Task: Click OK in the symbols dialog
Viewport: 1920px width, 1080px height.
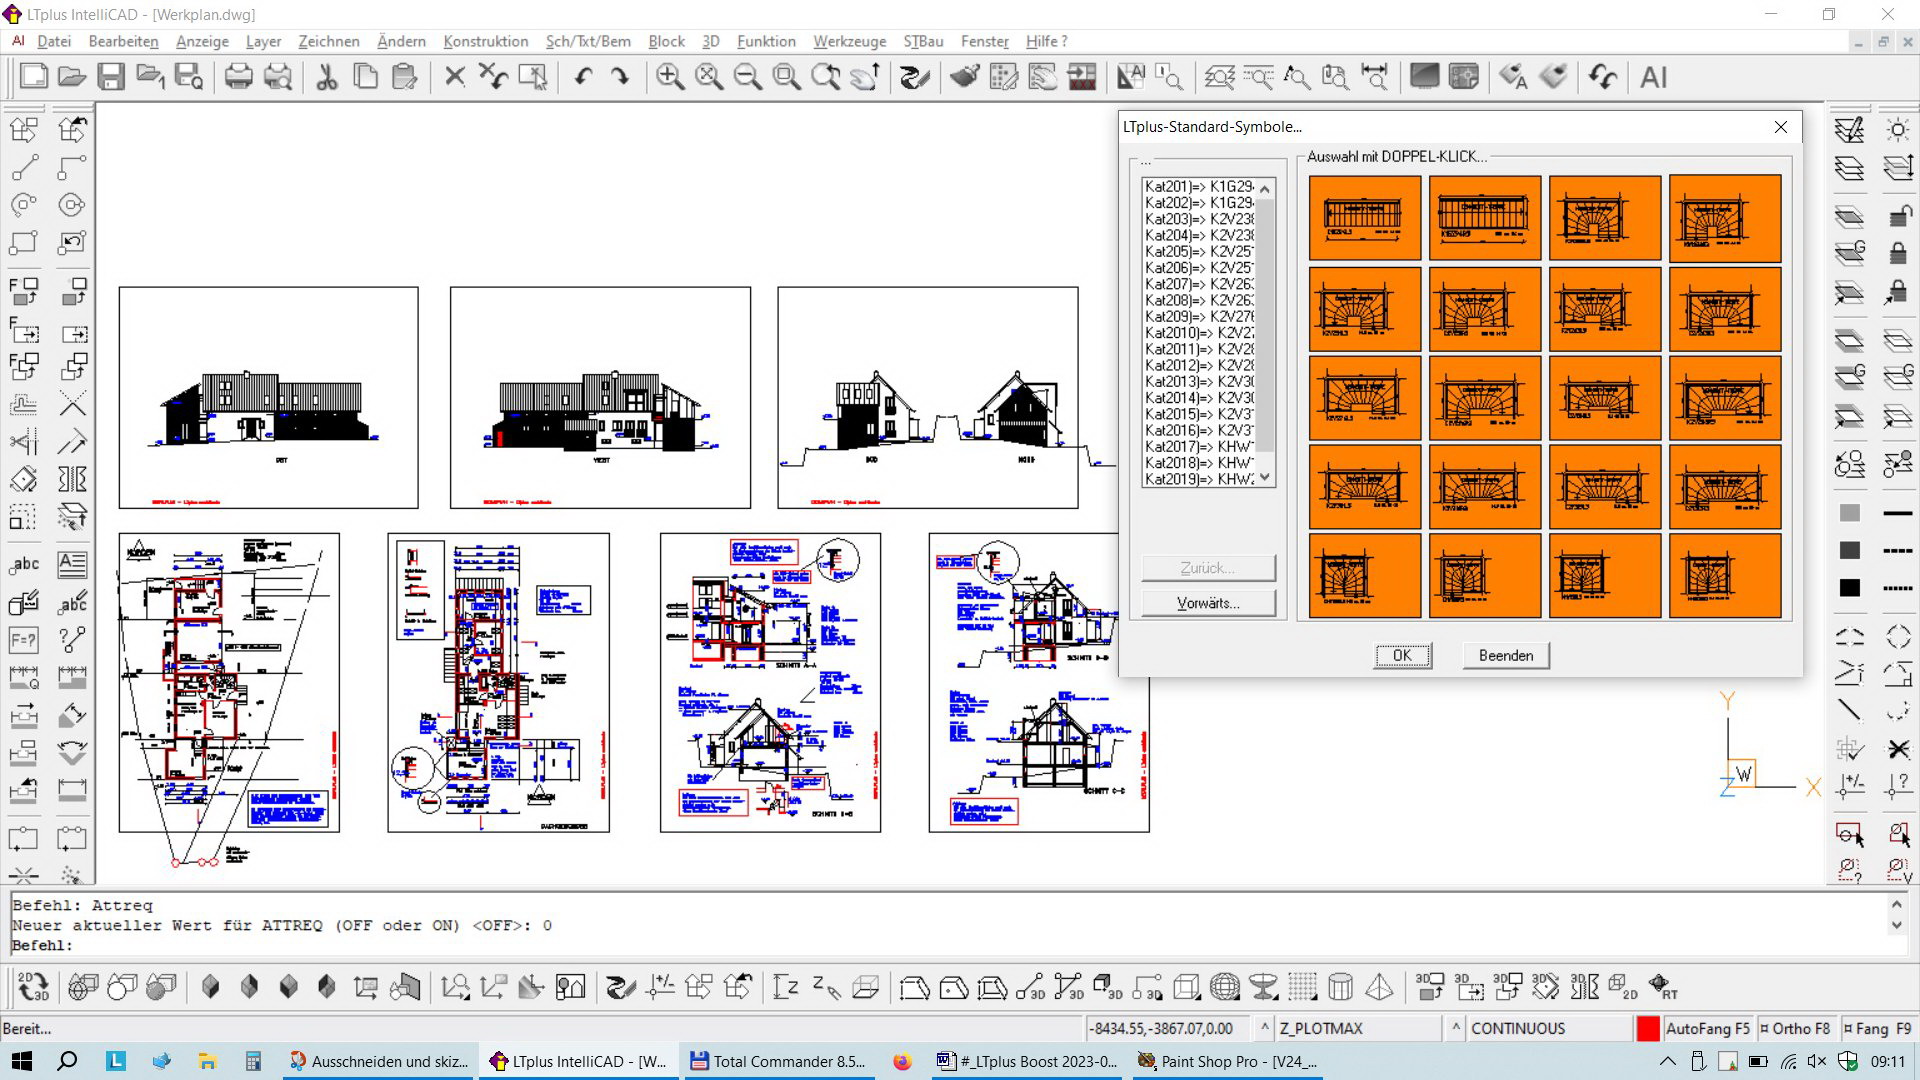Action: [1402, 655]
